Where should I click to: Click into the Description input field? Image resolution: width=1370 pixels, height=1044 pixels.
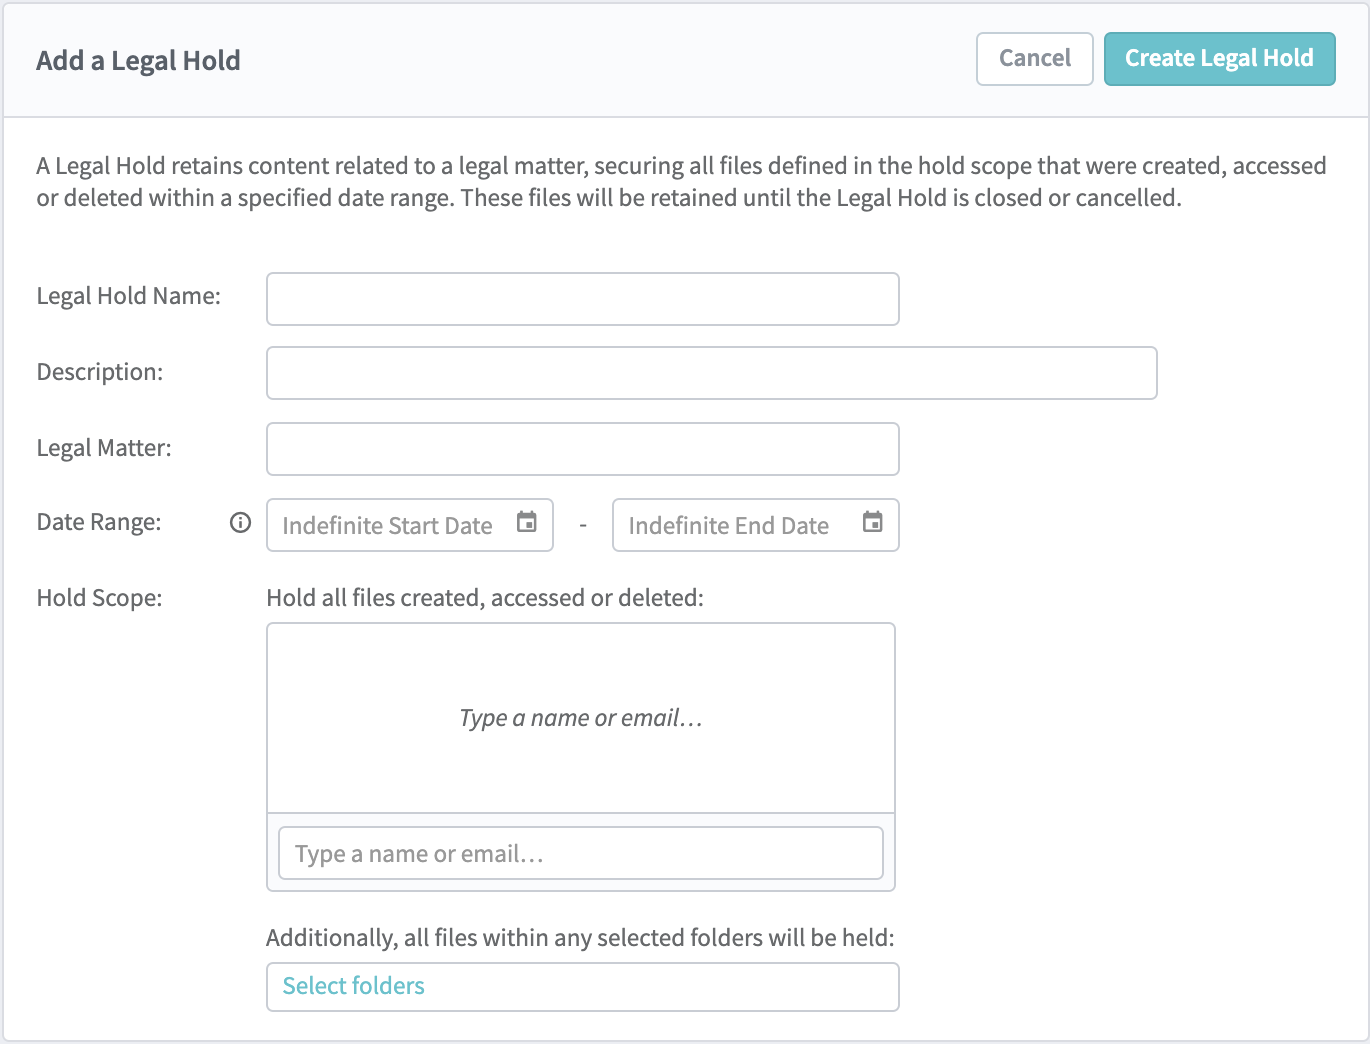point(711,373)
